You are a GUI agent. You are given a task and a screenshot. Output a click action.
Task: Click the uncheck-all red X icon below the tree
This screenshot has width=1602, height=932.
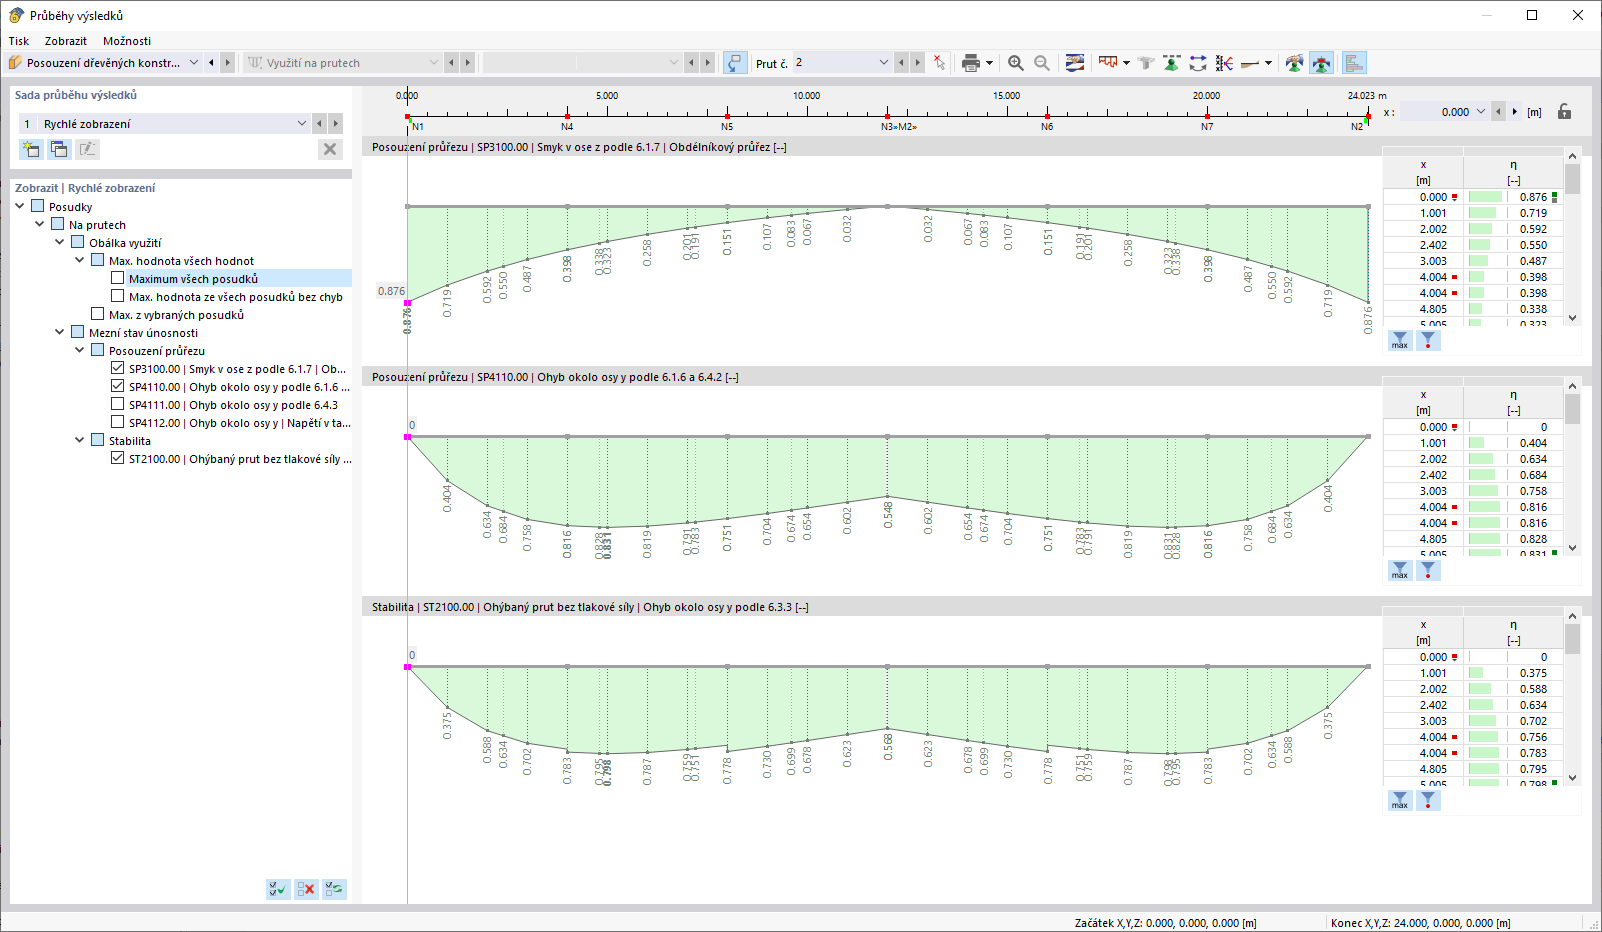pos(306,888)
